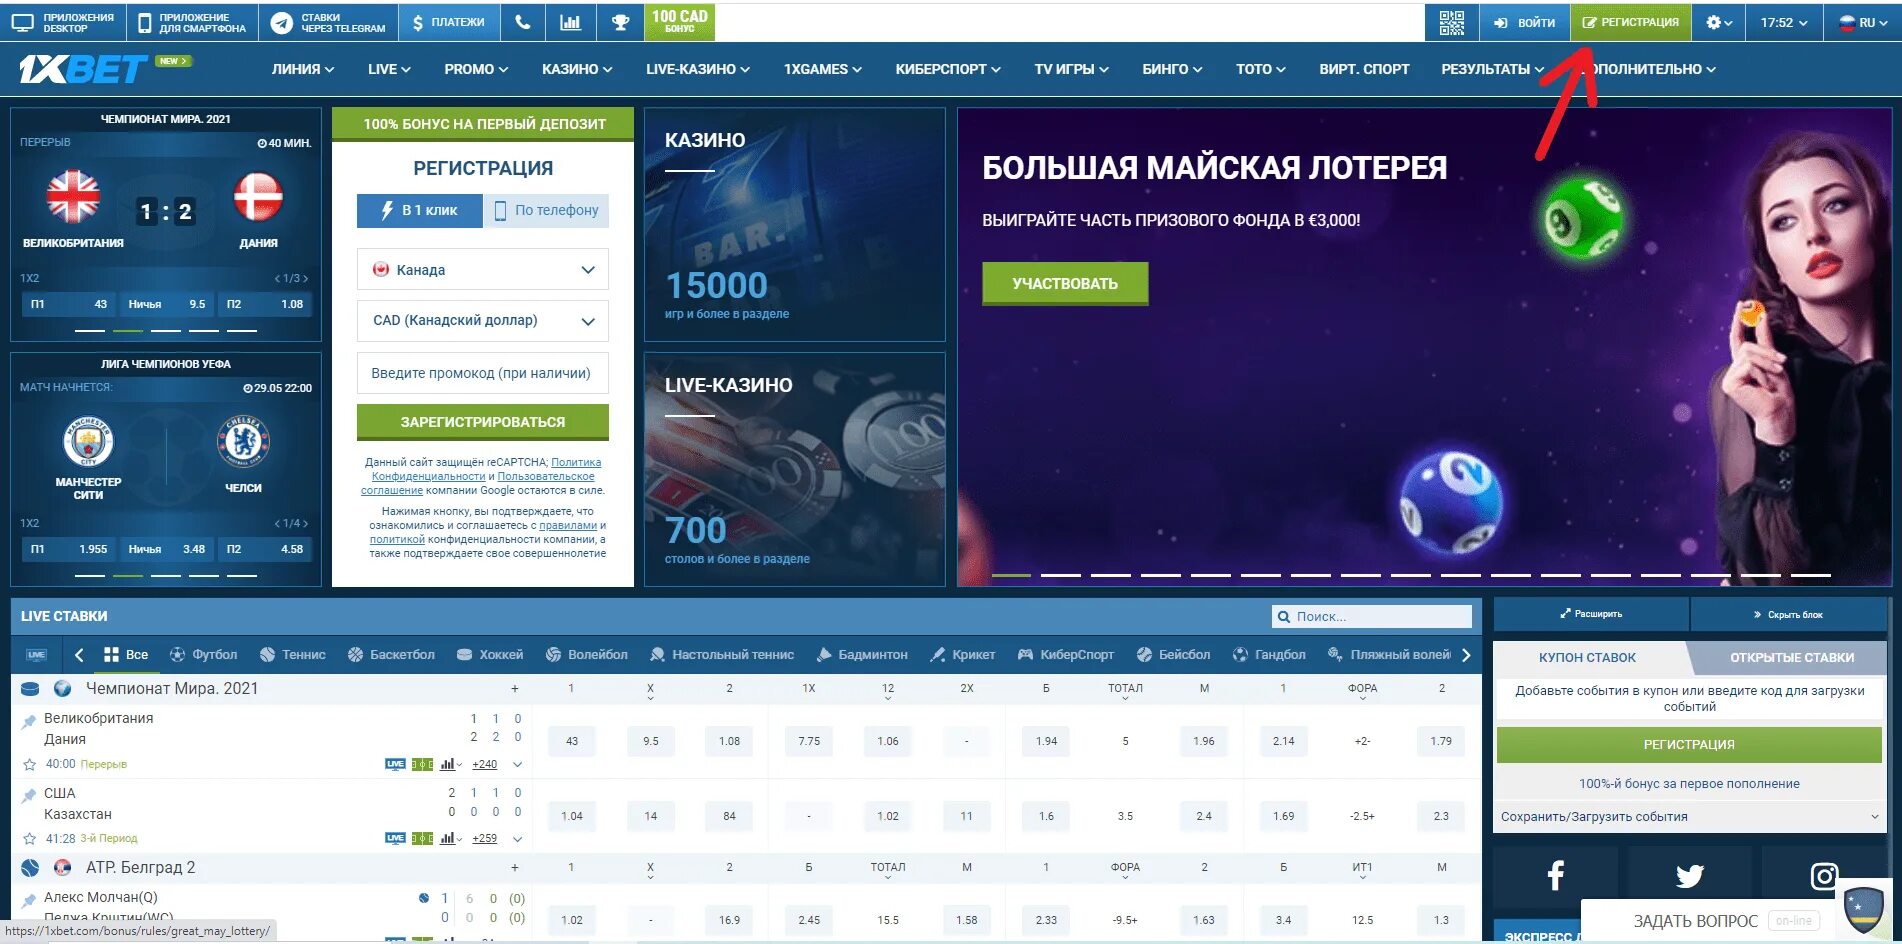Click П1 odds 1.955 for Манчестер Сити
The width and height of the screenshot is (1902, 944).
tap(69, 548)
